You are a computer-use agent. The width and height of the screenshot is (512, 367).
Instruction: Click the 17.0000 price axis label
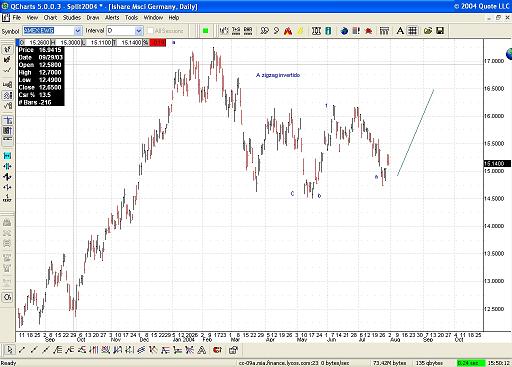[494, 61]
